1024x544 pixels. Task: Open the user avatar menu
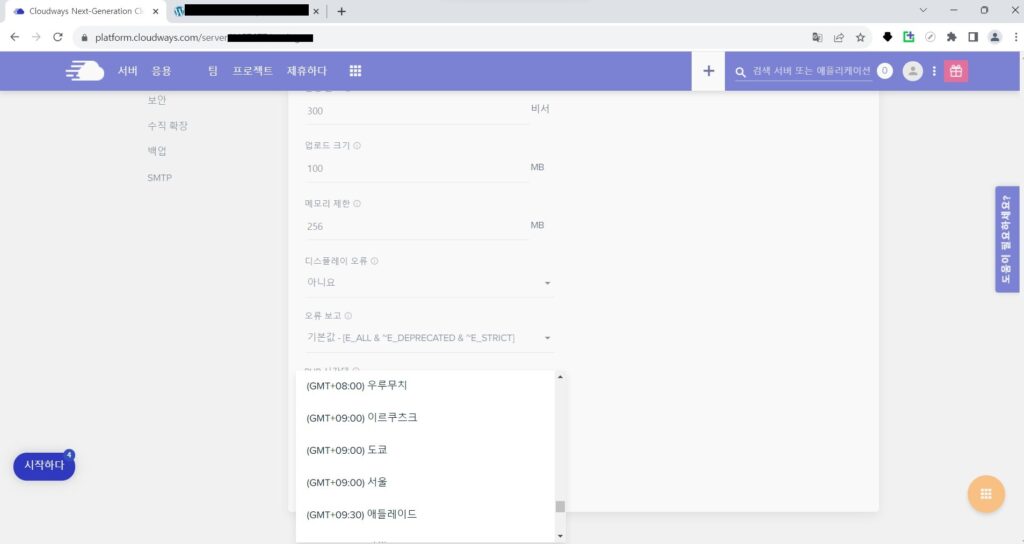click(912, 71)
